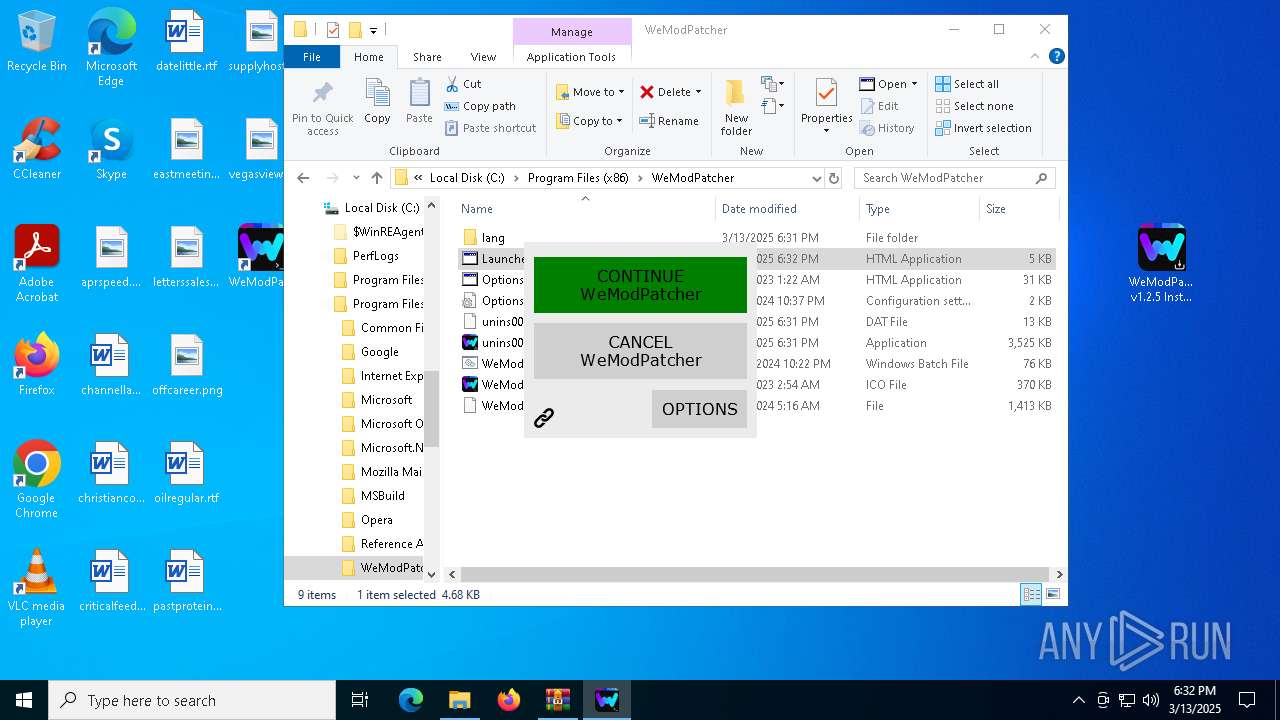This screenshot has height=720, width=1280.
Task: Click Local Disk (C:) in the breadcrumb
Action: [467, 178]
